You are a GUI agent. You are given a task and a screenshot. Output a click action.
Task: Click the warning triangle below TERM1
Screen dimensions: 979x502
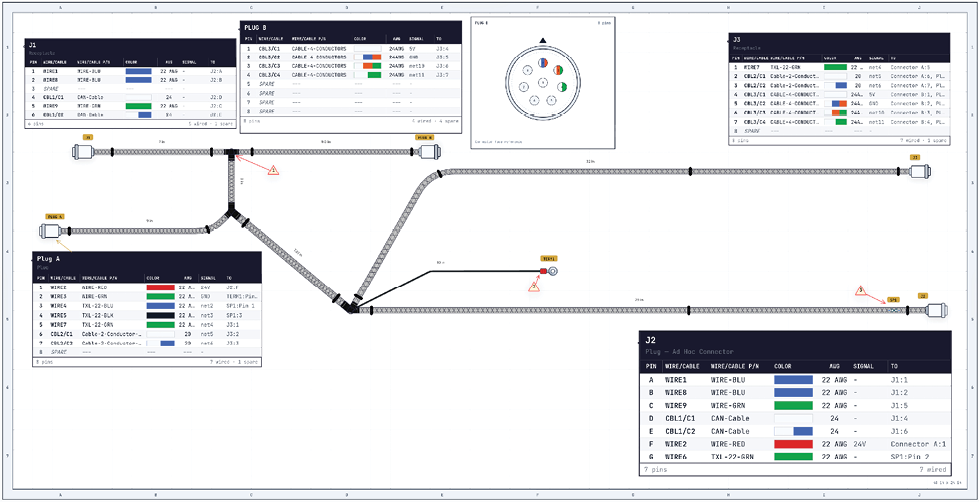(534, 286)
